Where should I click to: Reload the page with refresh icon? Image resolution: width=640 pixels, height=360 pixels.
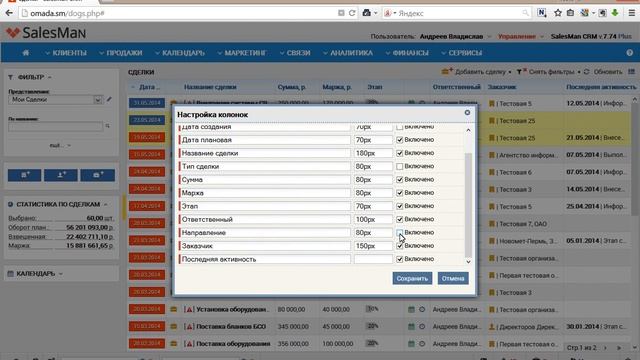(352, 13)
